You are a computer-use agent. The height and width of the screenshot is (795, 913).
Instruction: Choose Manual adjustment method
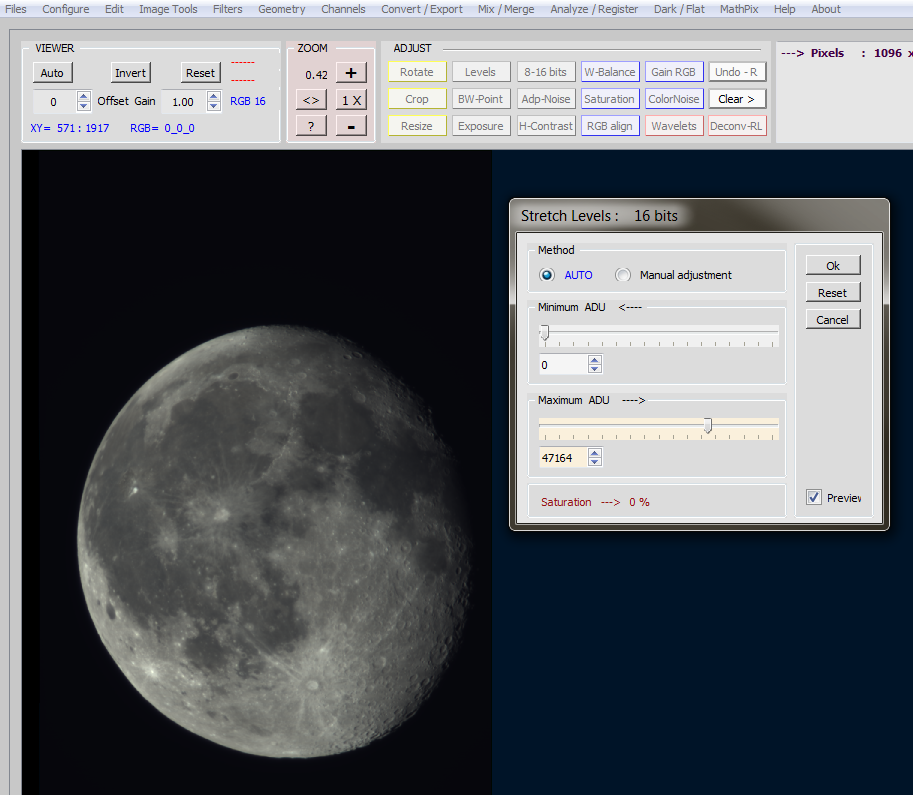623,275
